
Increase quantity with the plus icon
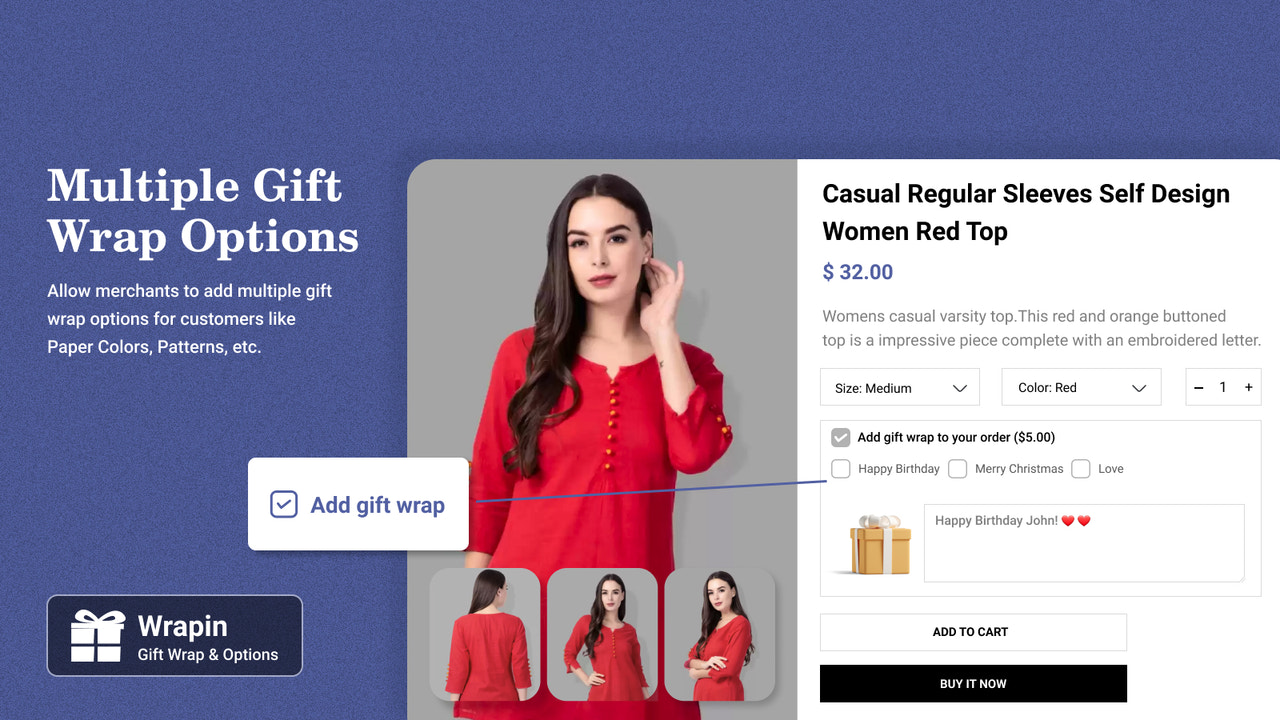pyautogui.click(x=1248, y=388)
